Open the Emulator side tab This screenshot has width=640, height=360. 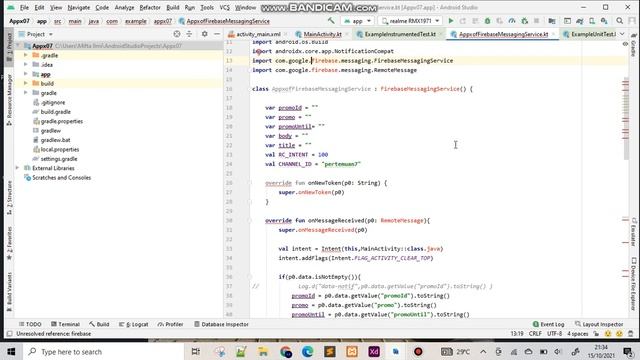point(634,232)
